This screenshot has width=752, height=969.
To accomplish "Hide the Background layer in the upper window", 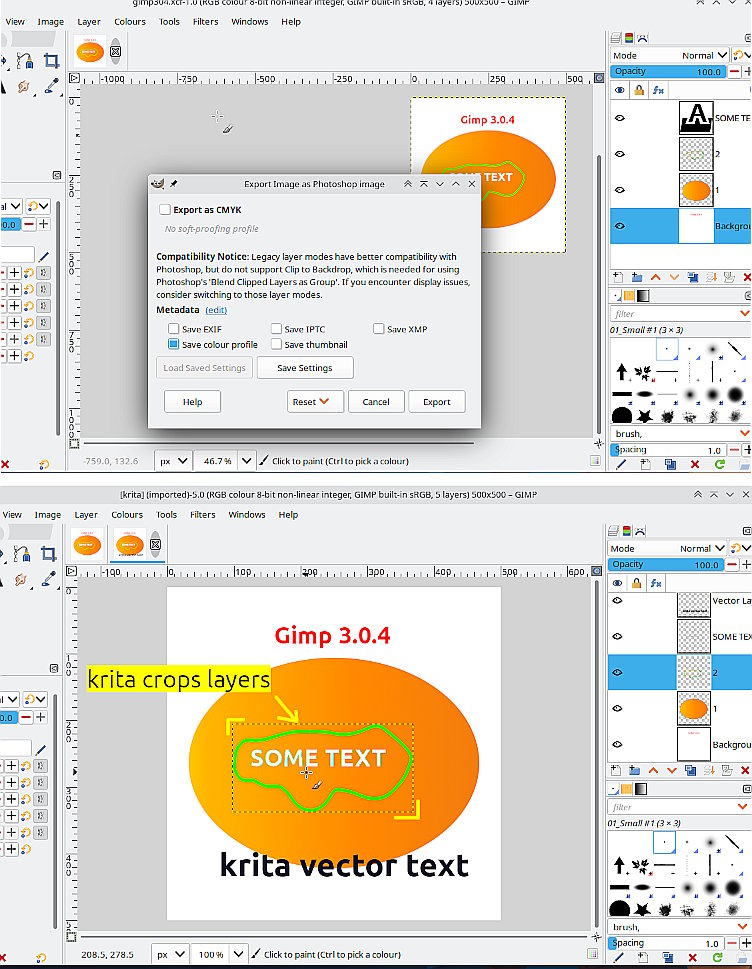I will [620, 226].
